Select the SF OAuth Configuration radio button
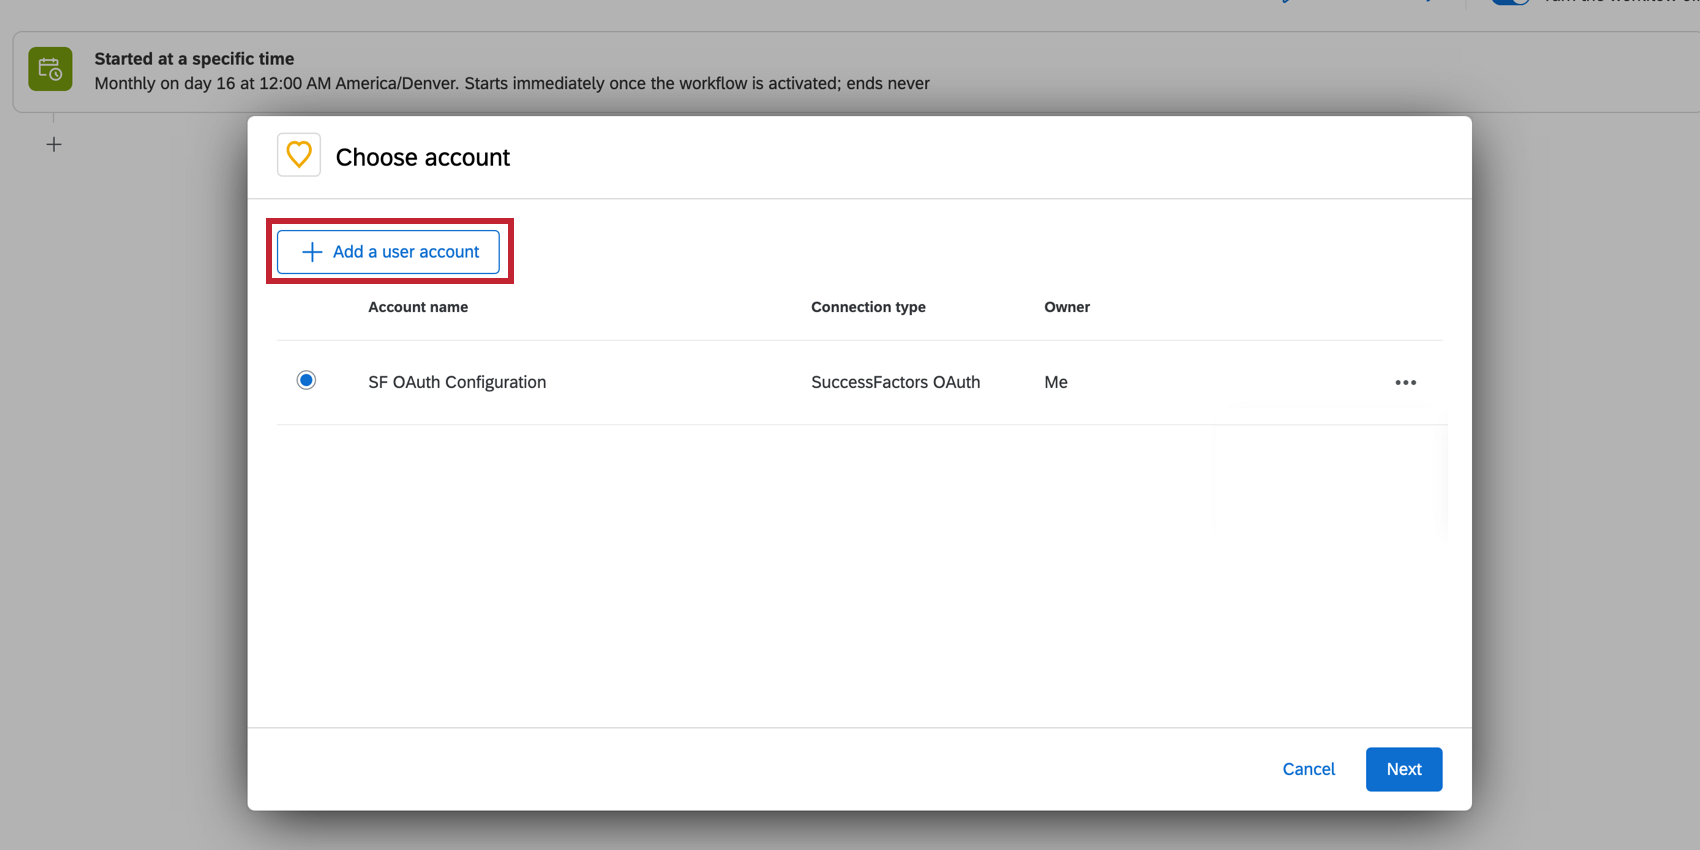 306,380
